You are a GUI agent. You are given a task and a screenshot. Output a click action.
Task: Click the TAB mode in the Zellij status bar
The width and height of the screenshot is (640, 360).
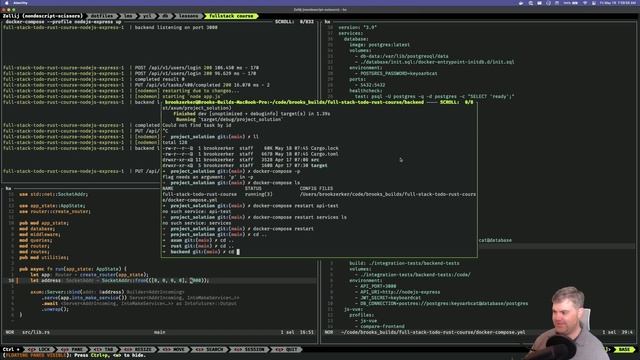coord(104,349)
